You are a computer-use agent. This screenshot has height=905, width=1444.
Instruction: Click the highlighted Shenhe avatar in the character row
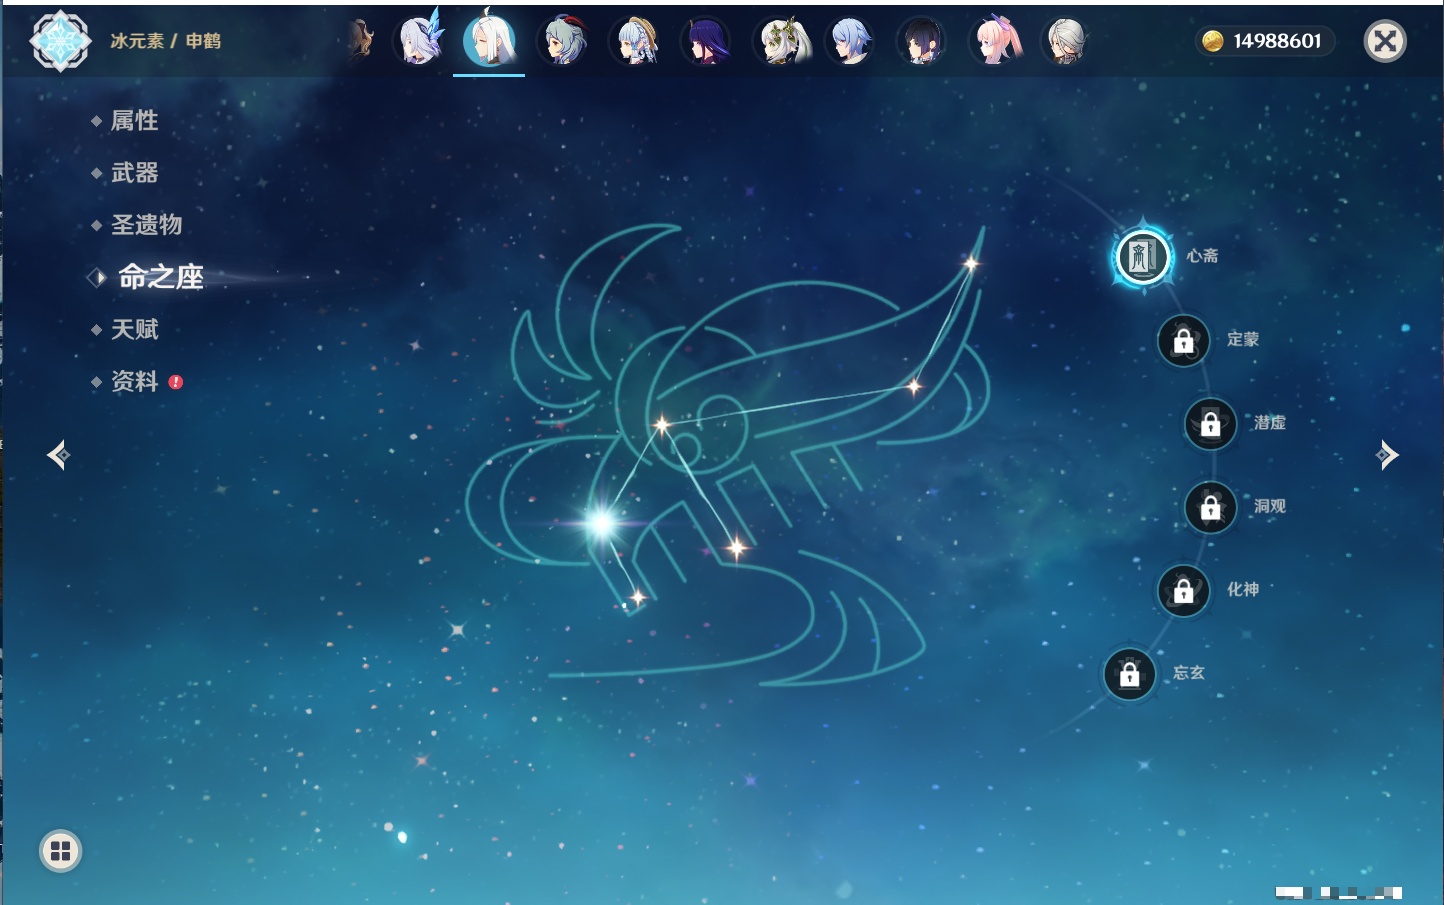point(489,40)
